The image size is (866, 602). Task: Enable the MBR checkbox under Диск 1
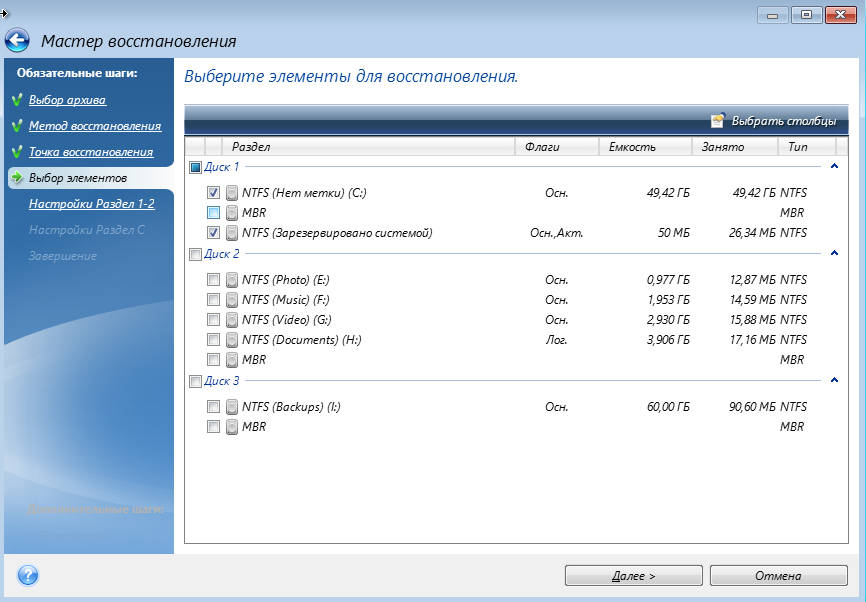point(213,213)
